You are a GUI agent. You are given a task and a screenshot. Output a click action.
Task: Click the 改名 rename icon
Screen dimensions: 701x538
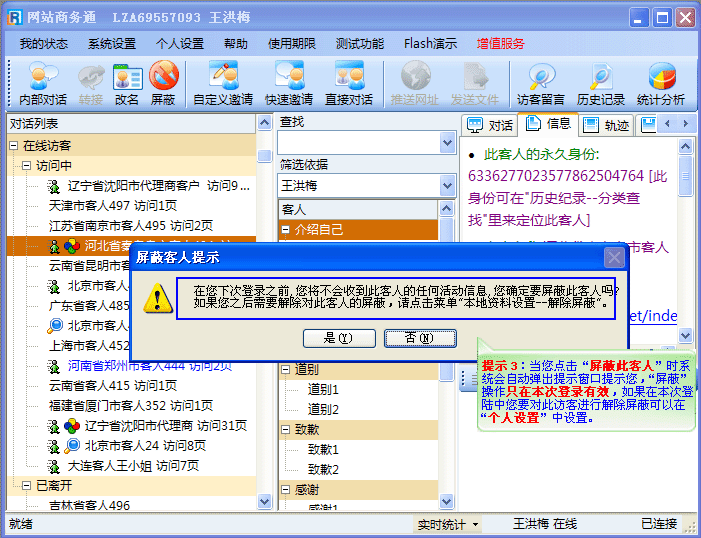(x=127, y=84)
